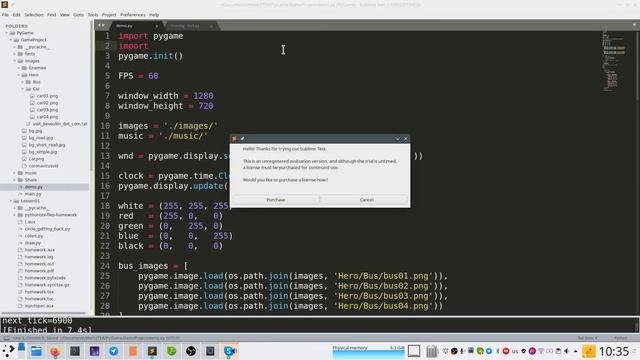
Task: Close the license dialog with X
Action: [405, 139]
